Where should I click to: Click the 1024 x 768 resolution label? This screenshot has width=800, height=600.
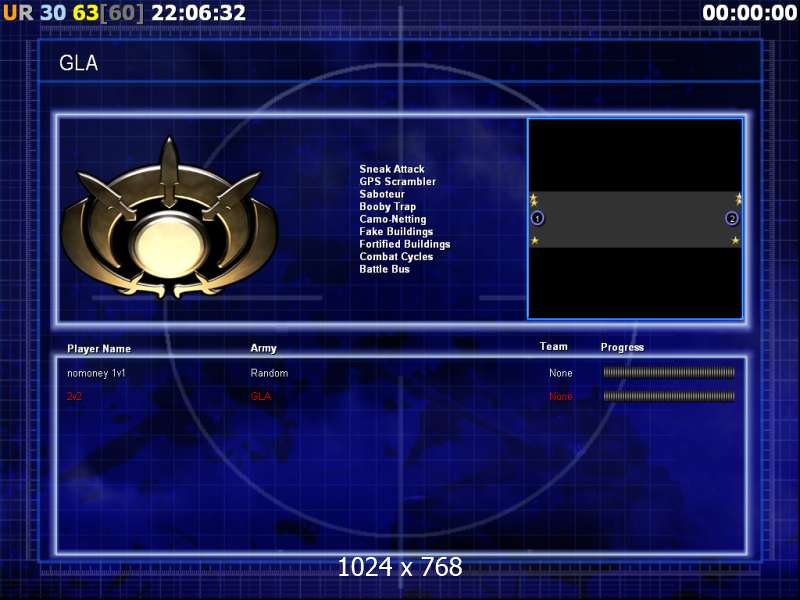pos(400,566)
